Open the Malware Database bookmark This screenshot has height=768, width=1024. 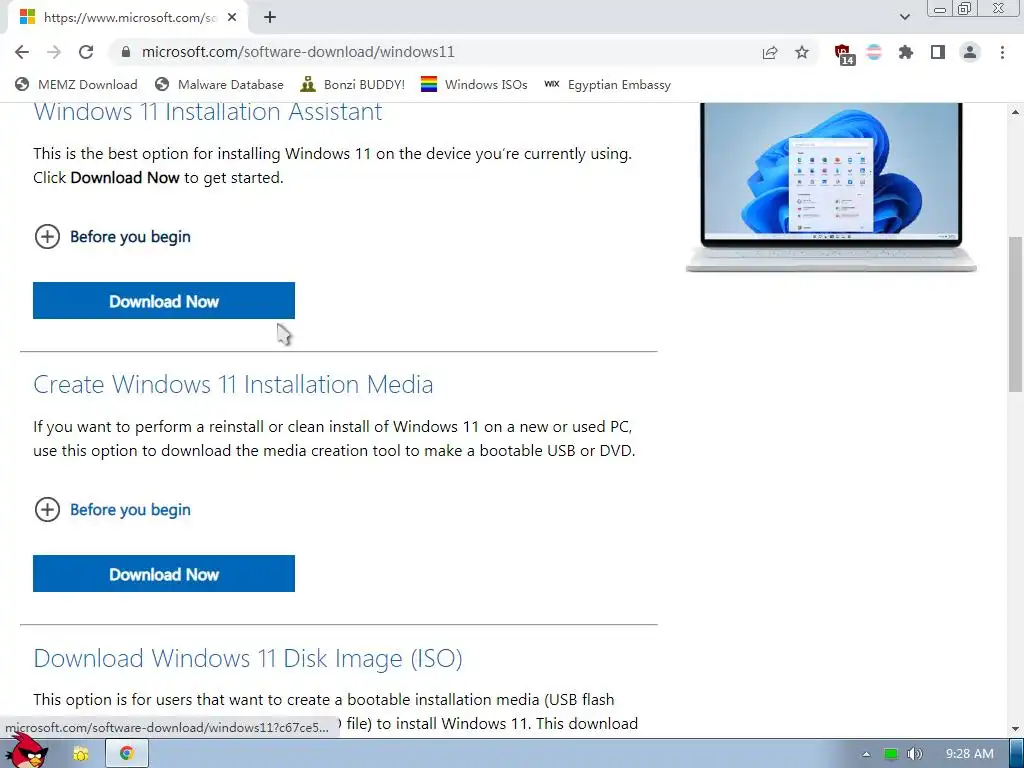point(219,84)
